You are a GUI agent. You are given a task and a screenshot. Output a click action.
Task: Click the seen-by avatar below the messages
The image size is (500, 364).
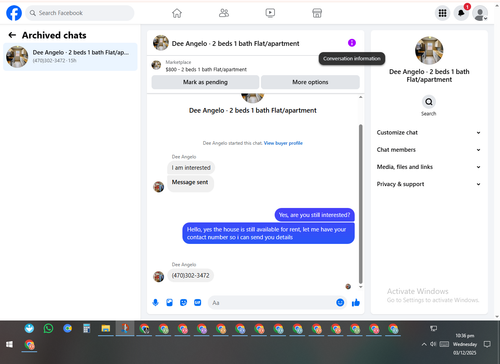coord(348,286)
